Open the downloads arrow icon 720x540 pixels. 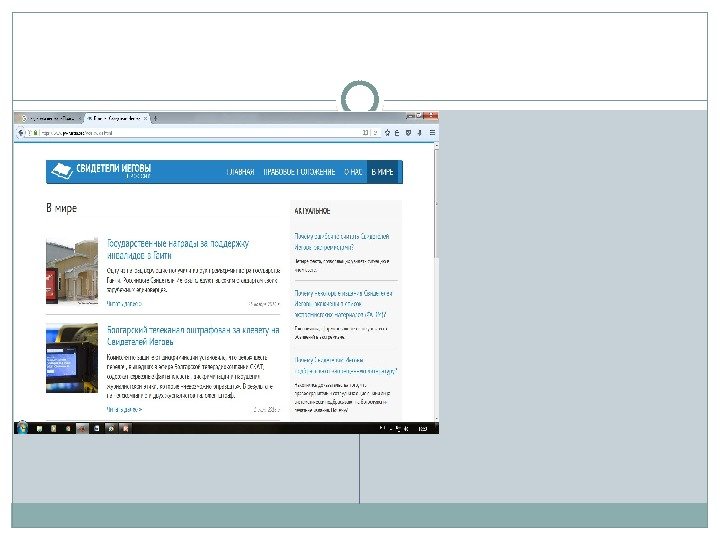(420, 133)
